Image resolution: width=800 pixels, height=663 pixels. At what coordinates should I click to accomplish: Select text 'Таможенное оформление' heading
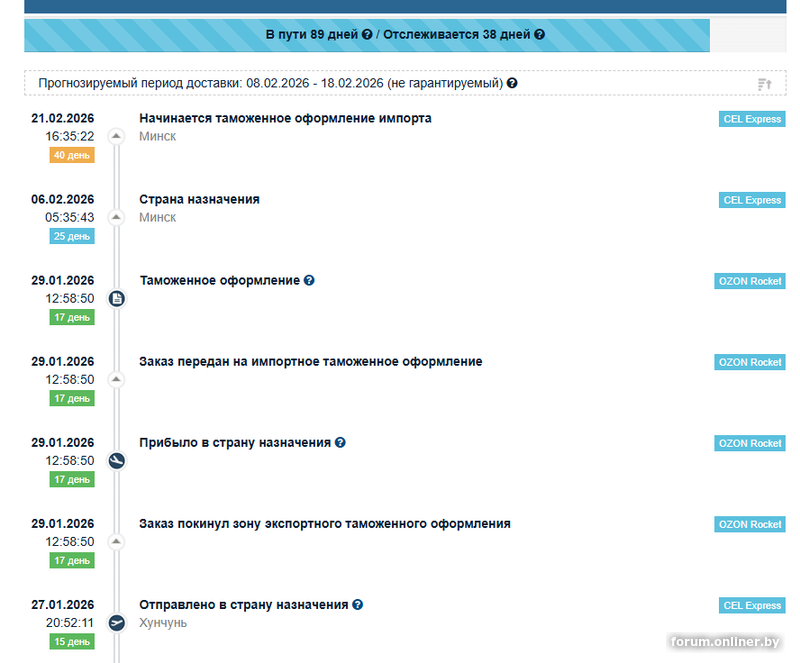point(220,281)
